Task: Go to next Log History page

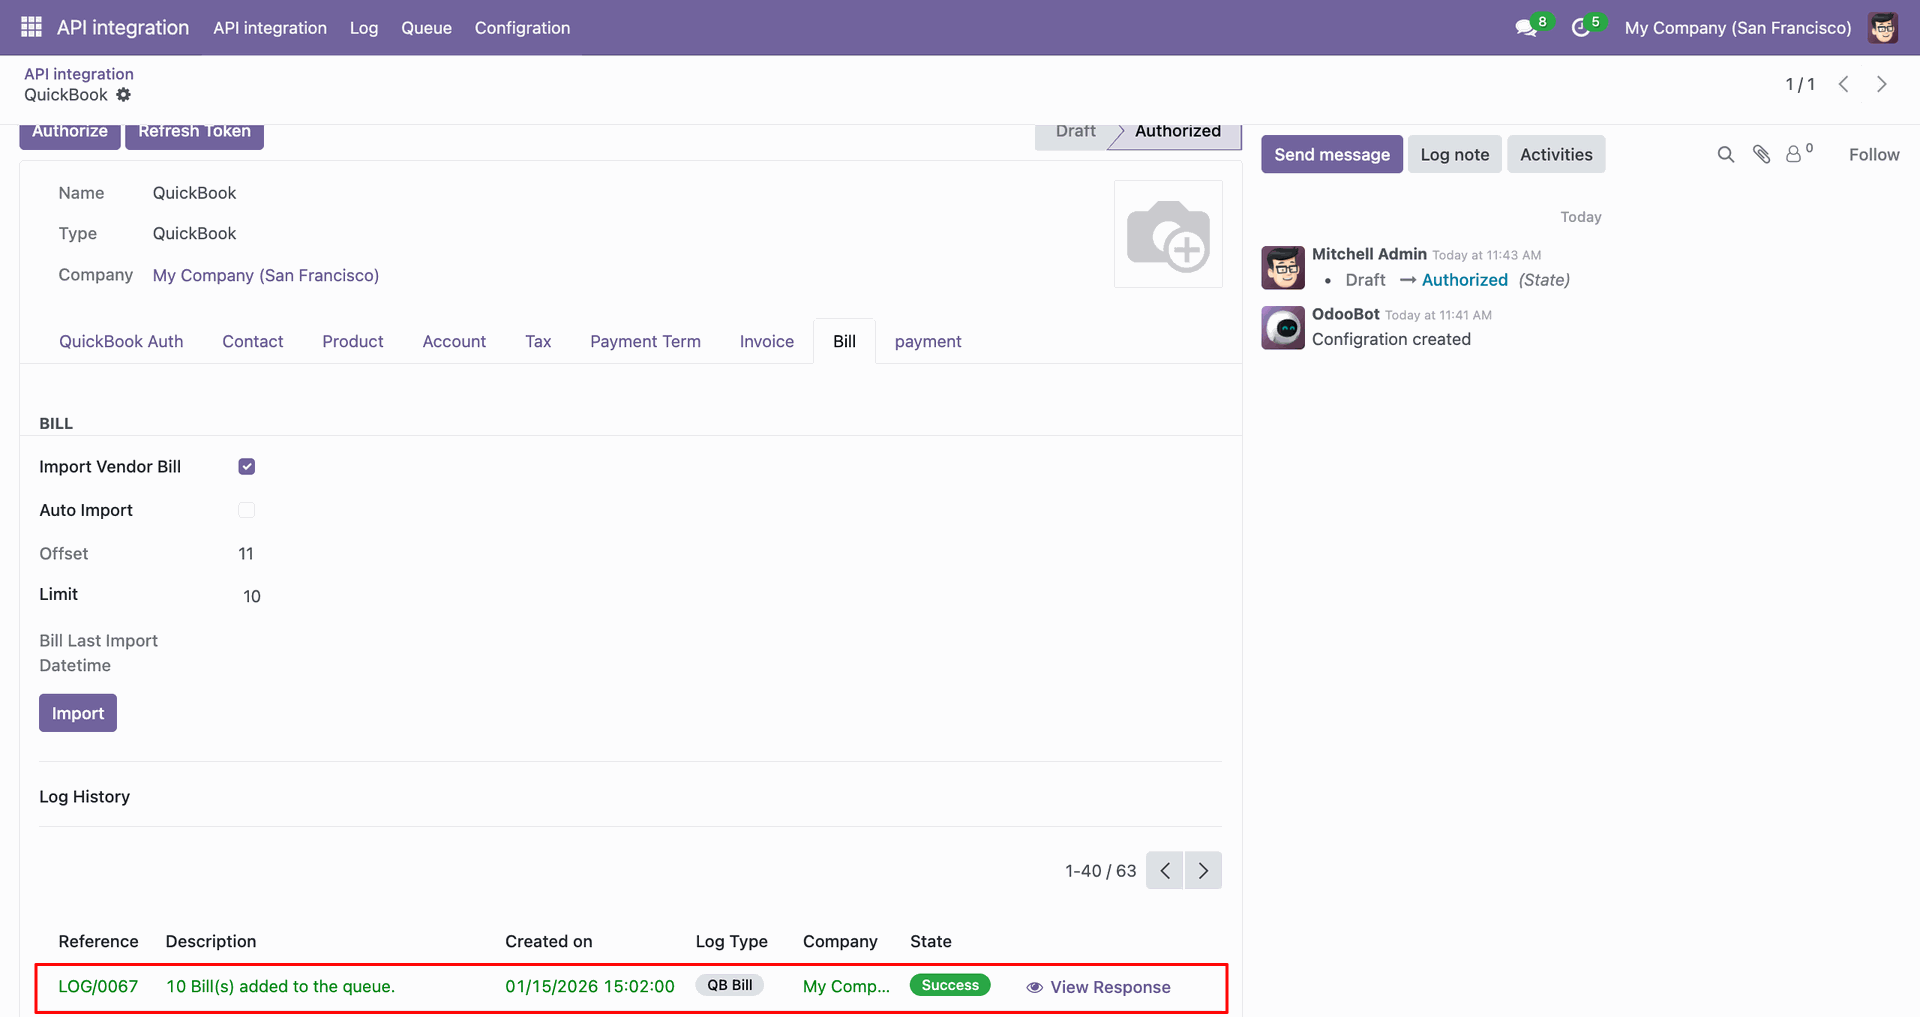Action: tap(1203, 870)
